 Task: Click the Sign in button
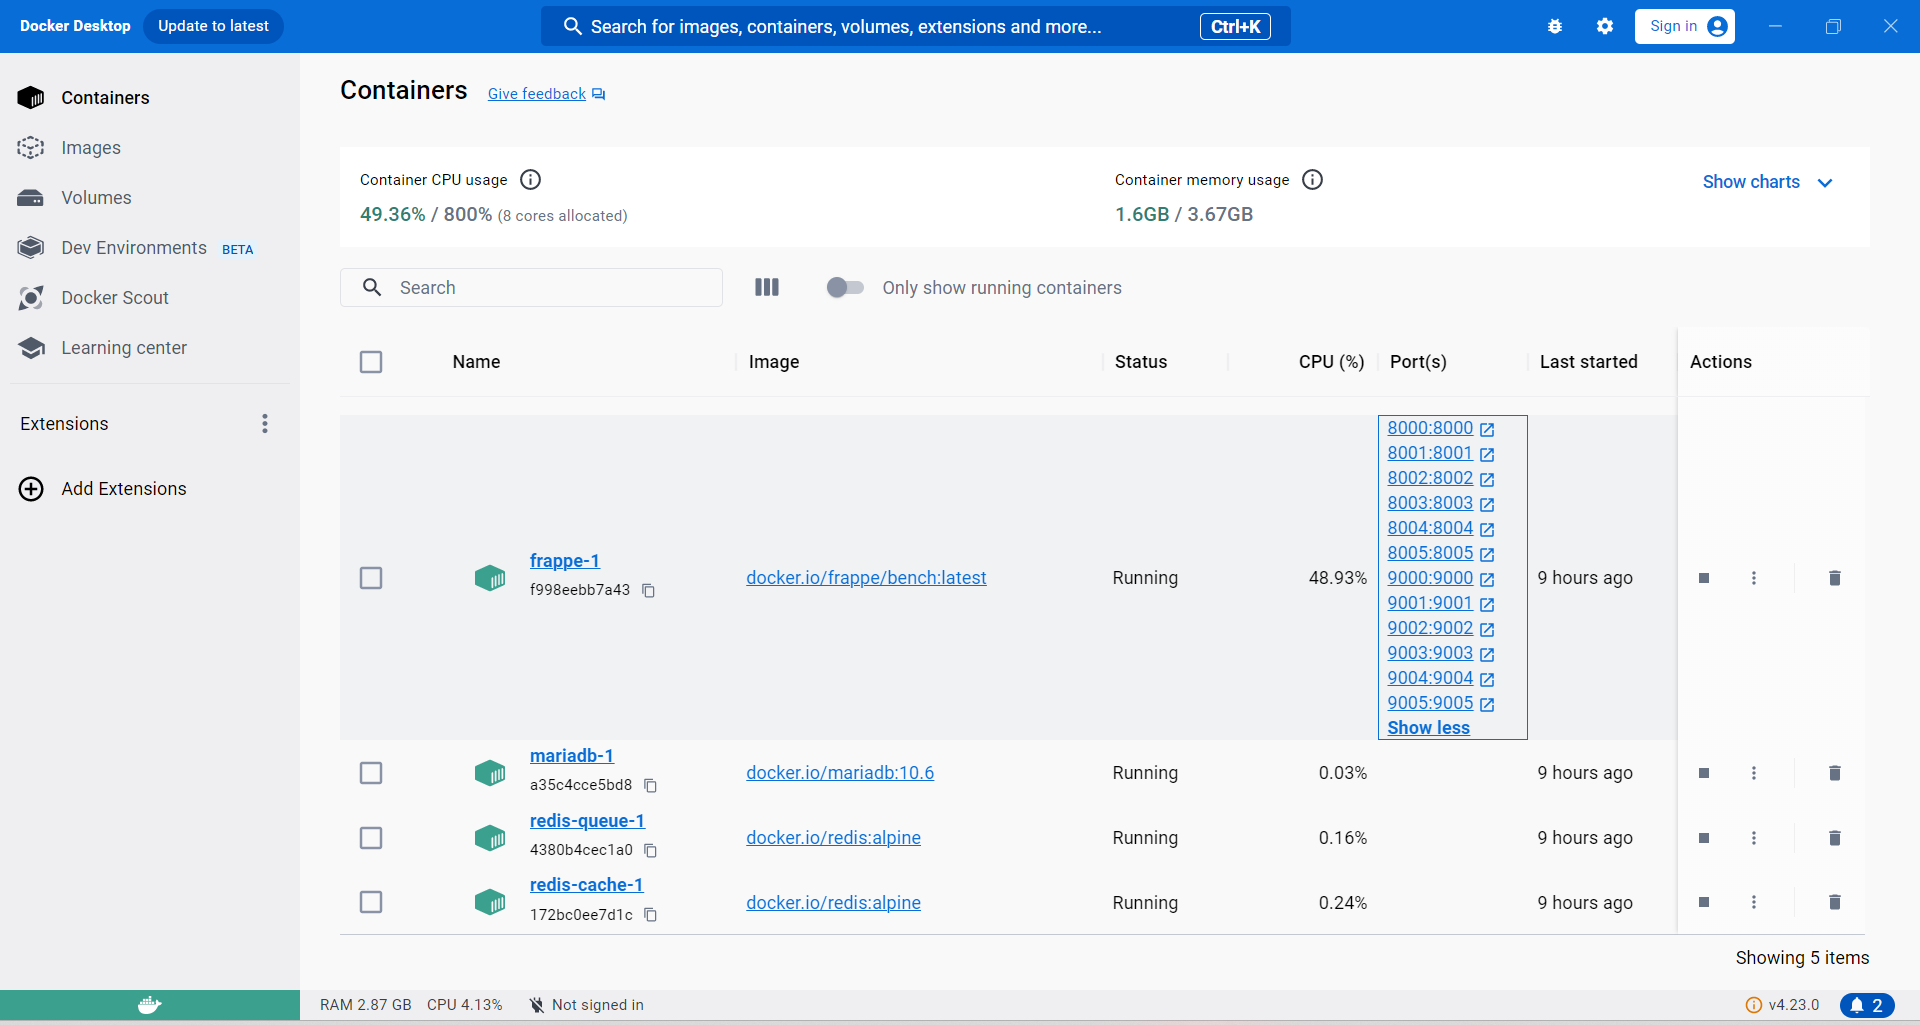[x=1685, y=26]
